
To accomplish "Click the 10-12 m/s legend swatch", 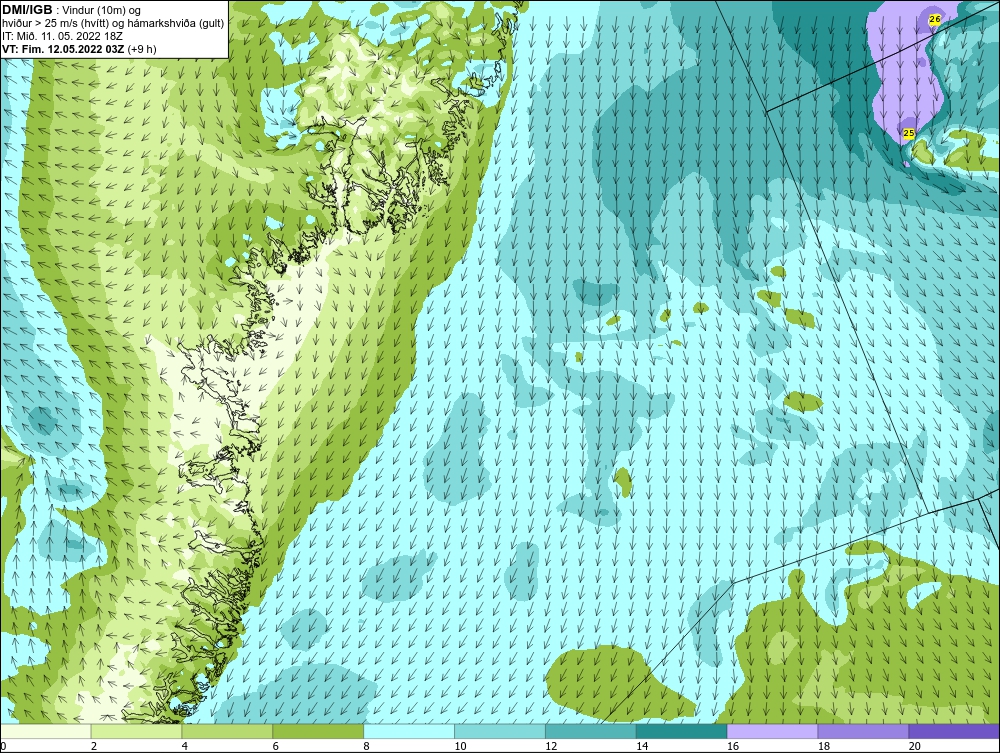I will (500, 731).
